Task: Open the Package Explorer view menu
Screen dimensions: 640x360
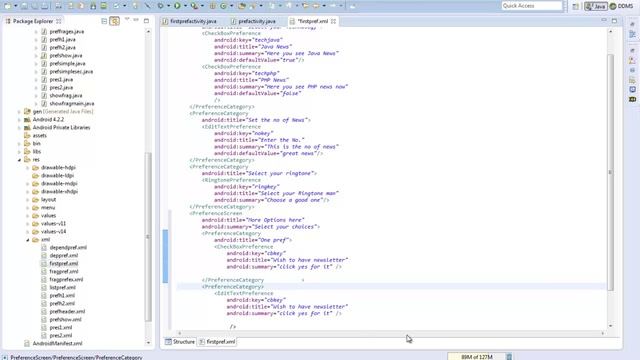Action: pyautogui.click(x=127, y=20)
